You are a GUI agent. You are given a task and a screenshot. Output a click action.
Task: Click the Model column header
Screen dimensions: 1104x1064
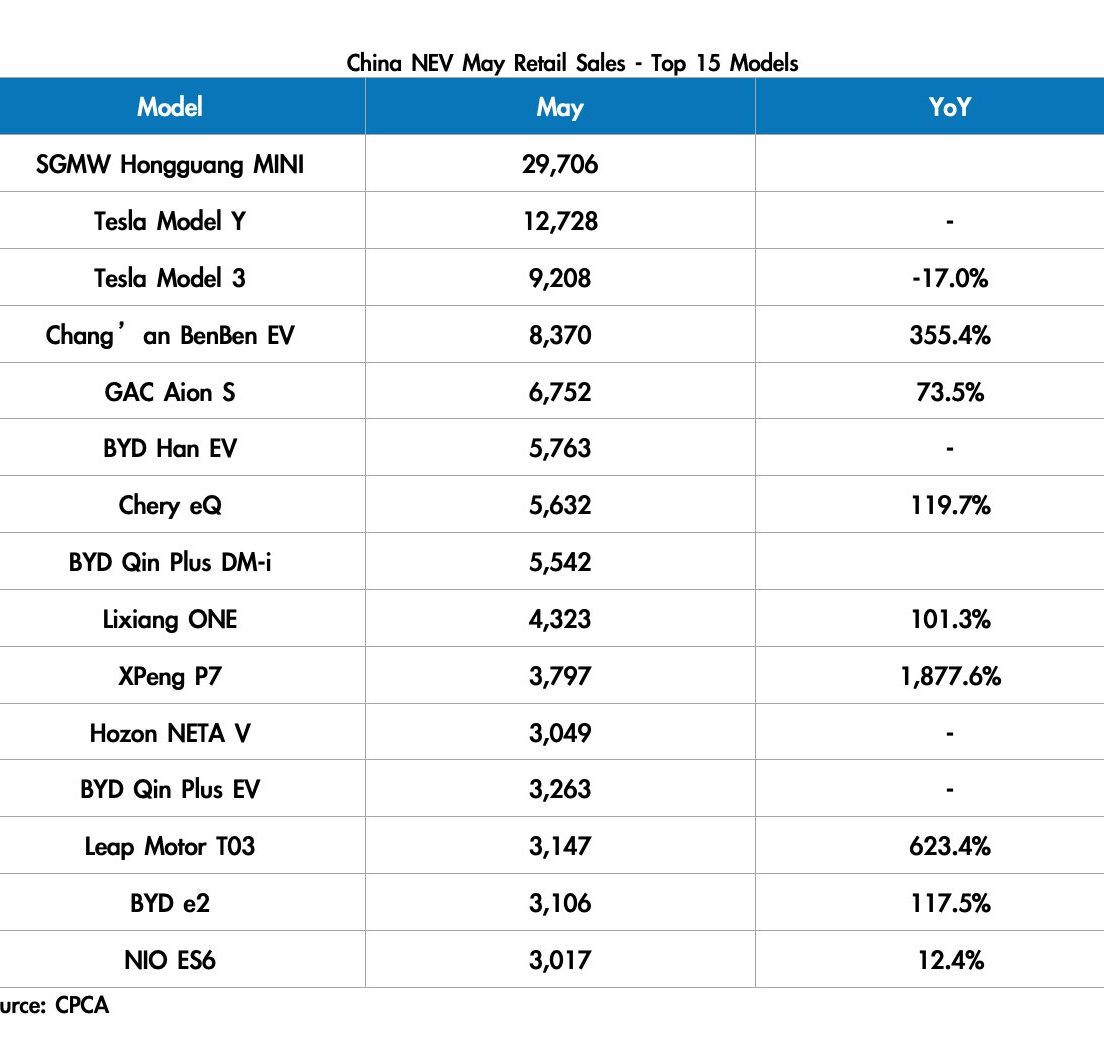170,107
